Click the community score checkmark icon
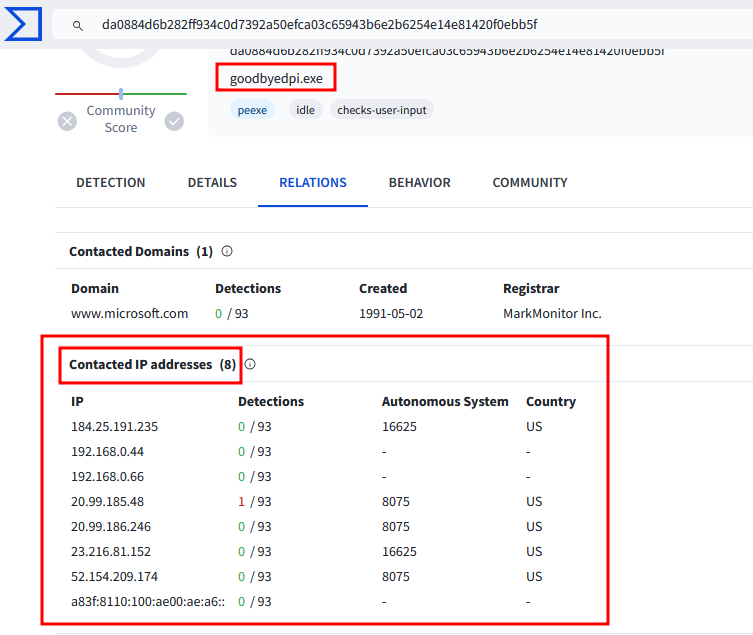Screen dimensions: 753x635 (x=174, y=121)
